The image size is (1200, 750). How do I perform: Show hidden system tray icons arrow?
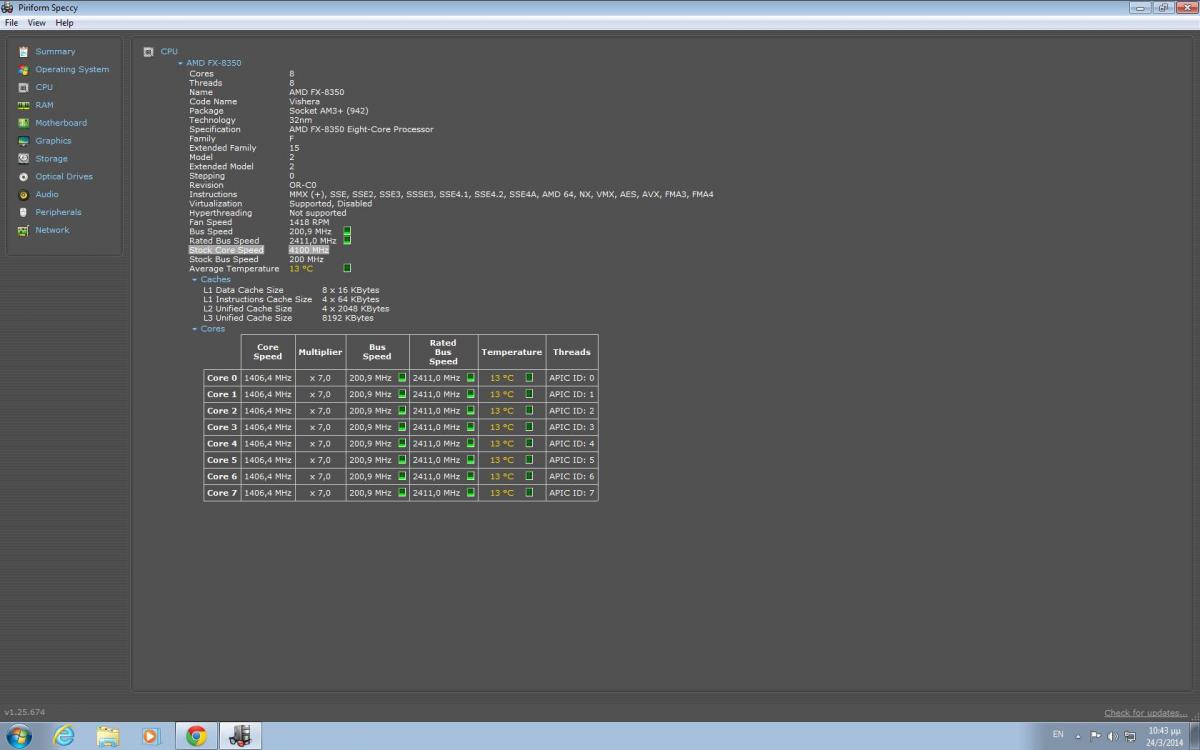coord(1078,736)
